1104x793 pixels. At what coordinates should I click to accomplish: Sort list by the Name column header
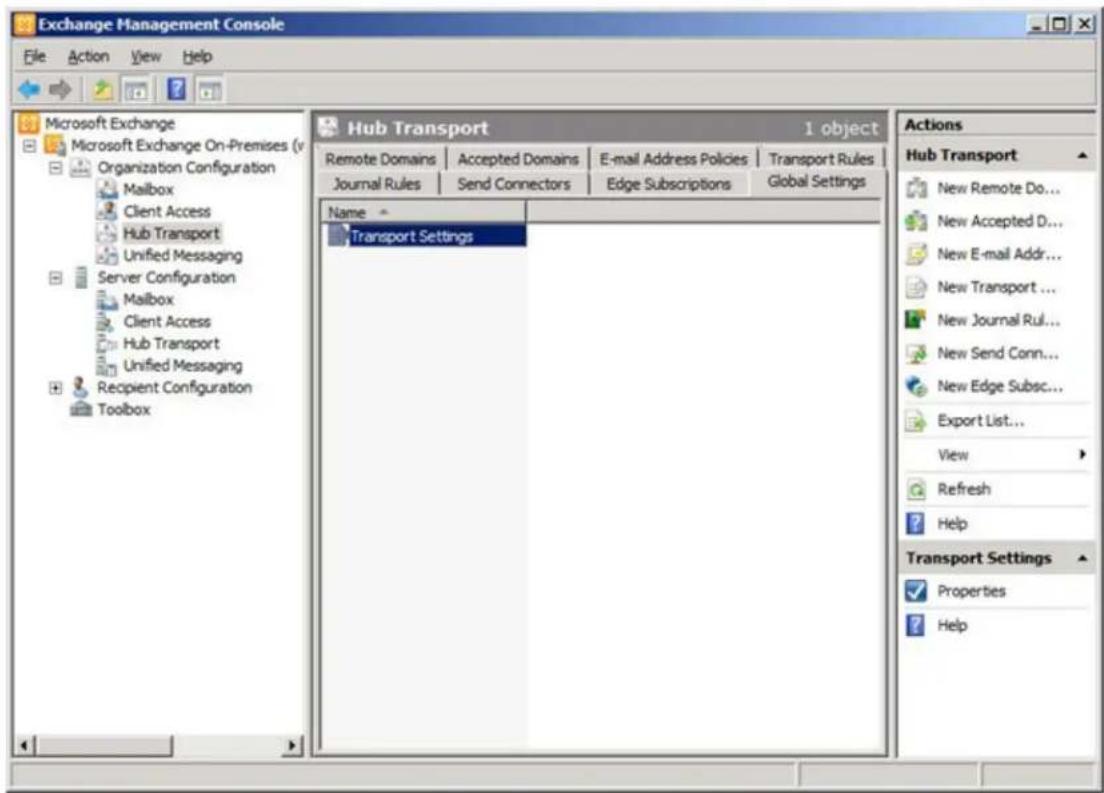point(423,212)
